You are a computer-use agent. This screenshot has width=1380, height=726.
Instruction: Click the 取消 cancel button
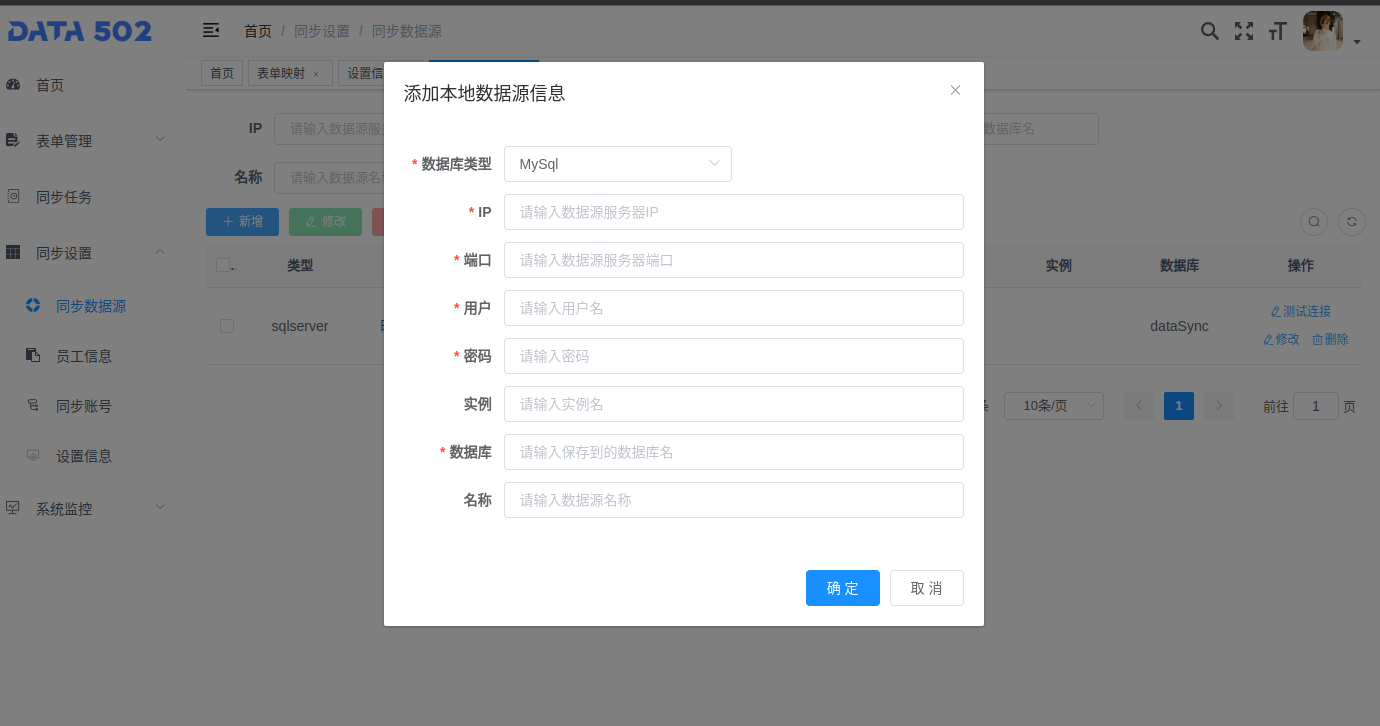tap(926, 588)
